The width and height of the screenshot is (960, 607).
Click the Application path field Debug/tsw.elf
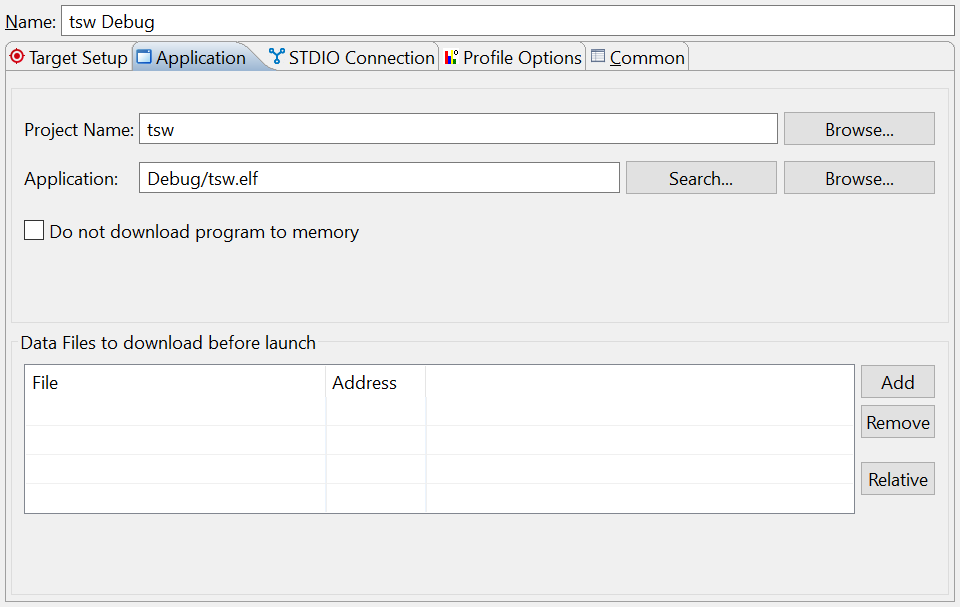(379, 178)
